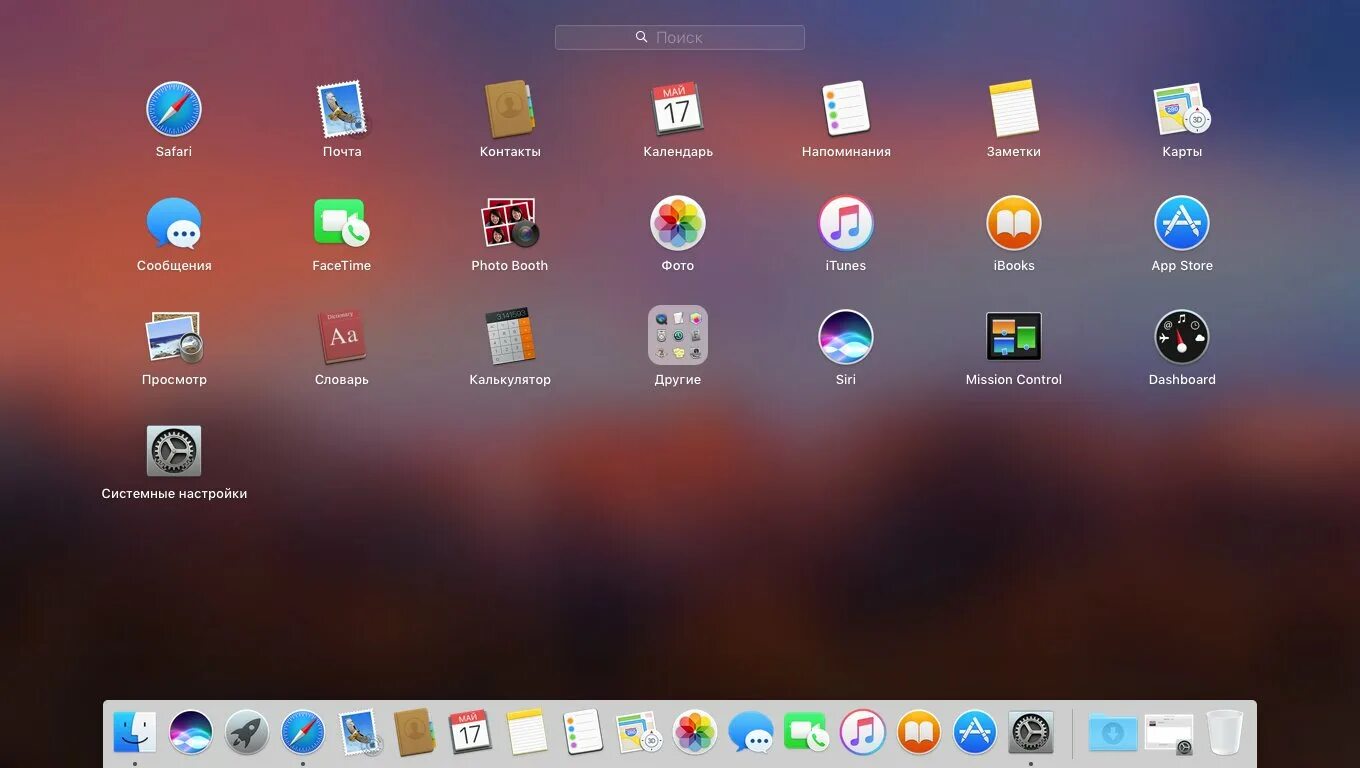Switch to Safari via the Dock
This screenshot has width=1360, height=768.
303,733
